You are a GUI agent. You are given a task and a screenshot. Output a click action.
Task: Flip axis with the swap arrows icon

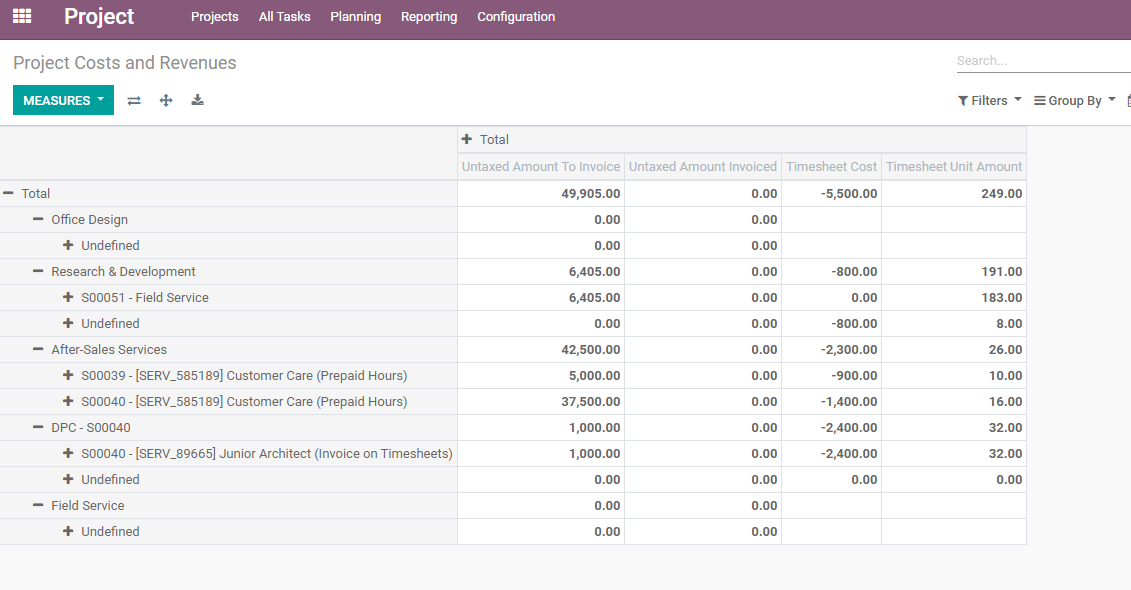tap(134, 100)
